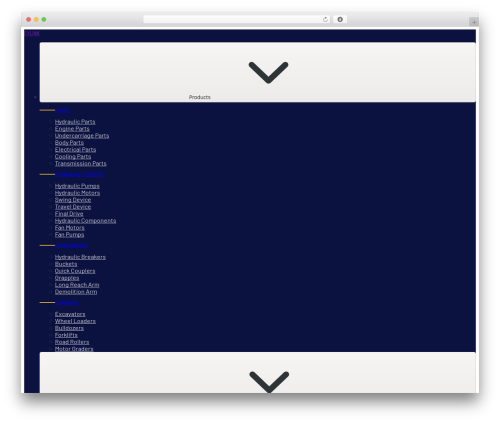This screenshot has height=423, width=500.
Task: Open Bulldozers
Action: [69, 328]
